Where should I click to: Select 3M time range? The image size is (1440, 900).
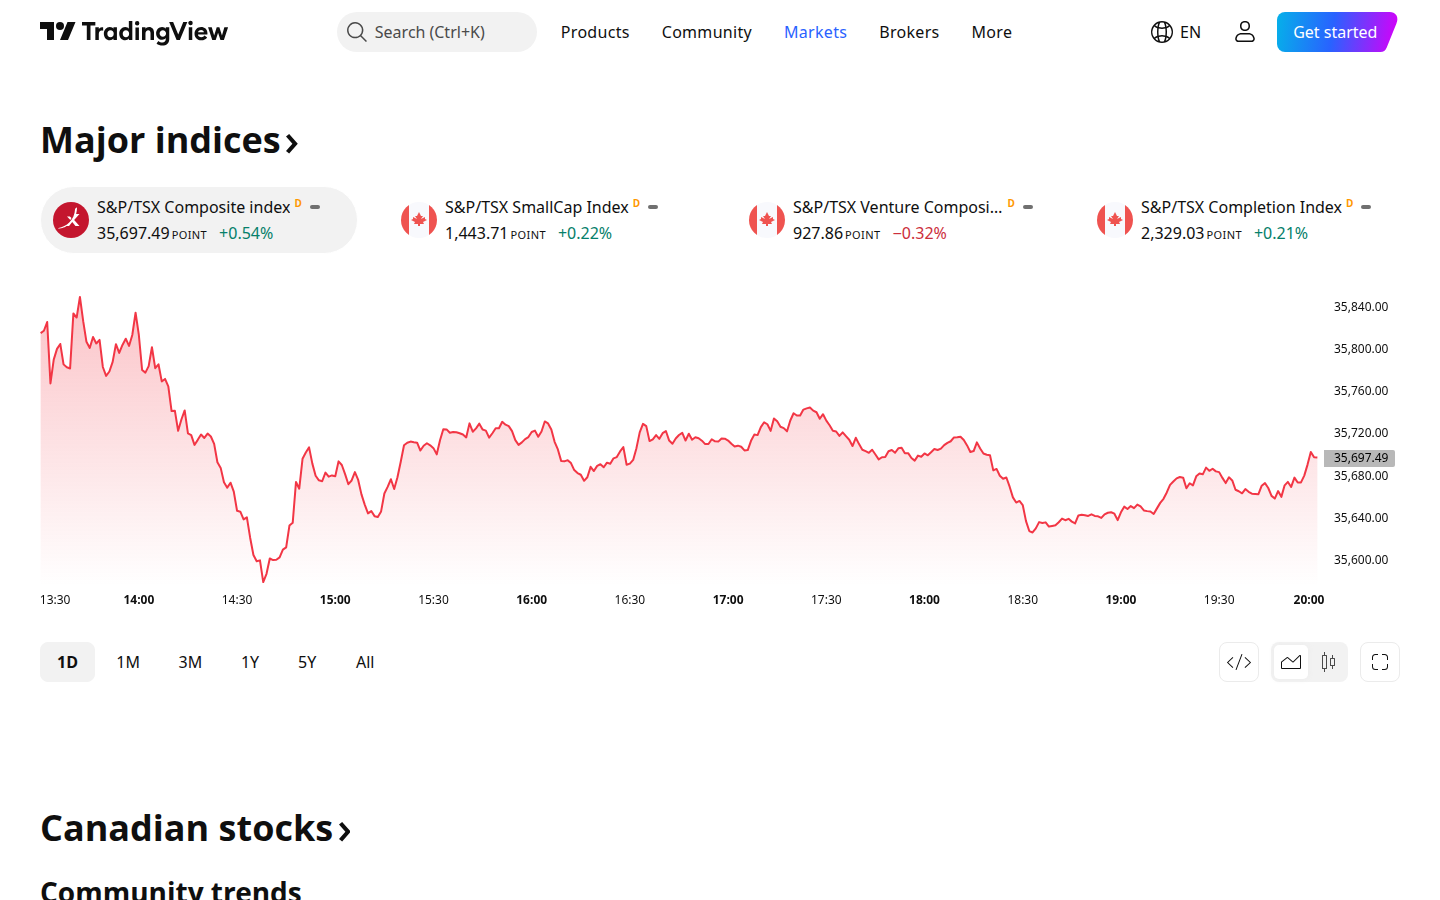tap(190, 662)
